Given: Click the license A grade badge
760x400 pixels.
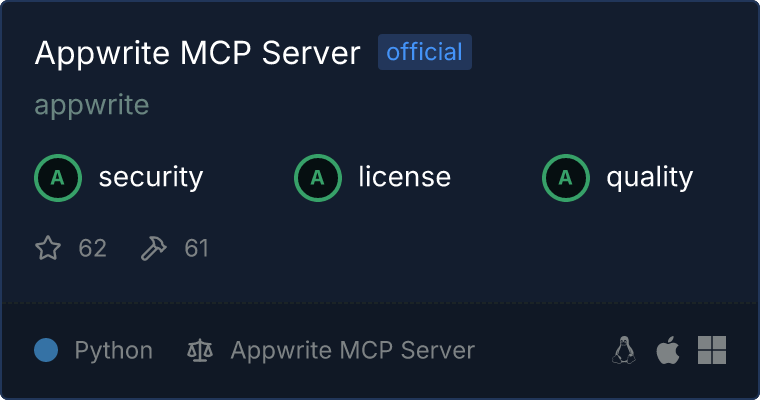Looking at the screenshot, I should (x=318, y=178).
